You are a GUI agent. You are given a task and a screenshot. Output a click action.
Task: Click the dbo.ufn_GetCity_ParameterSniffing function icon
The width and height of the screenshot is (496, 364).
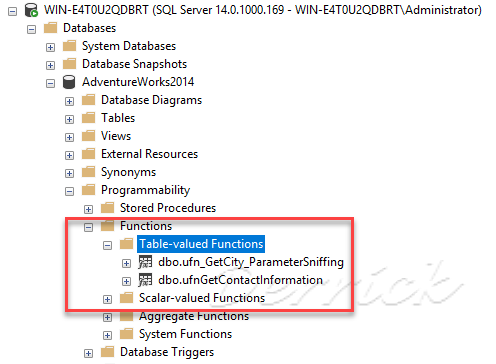click(145, 262)
